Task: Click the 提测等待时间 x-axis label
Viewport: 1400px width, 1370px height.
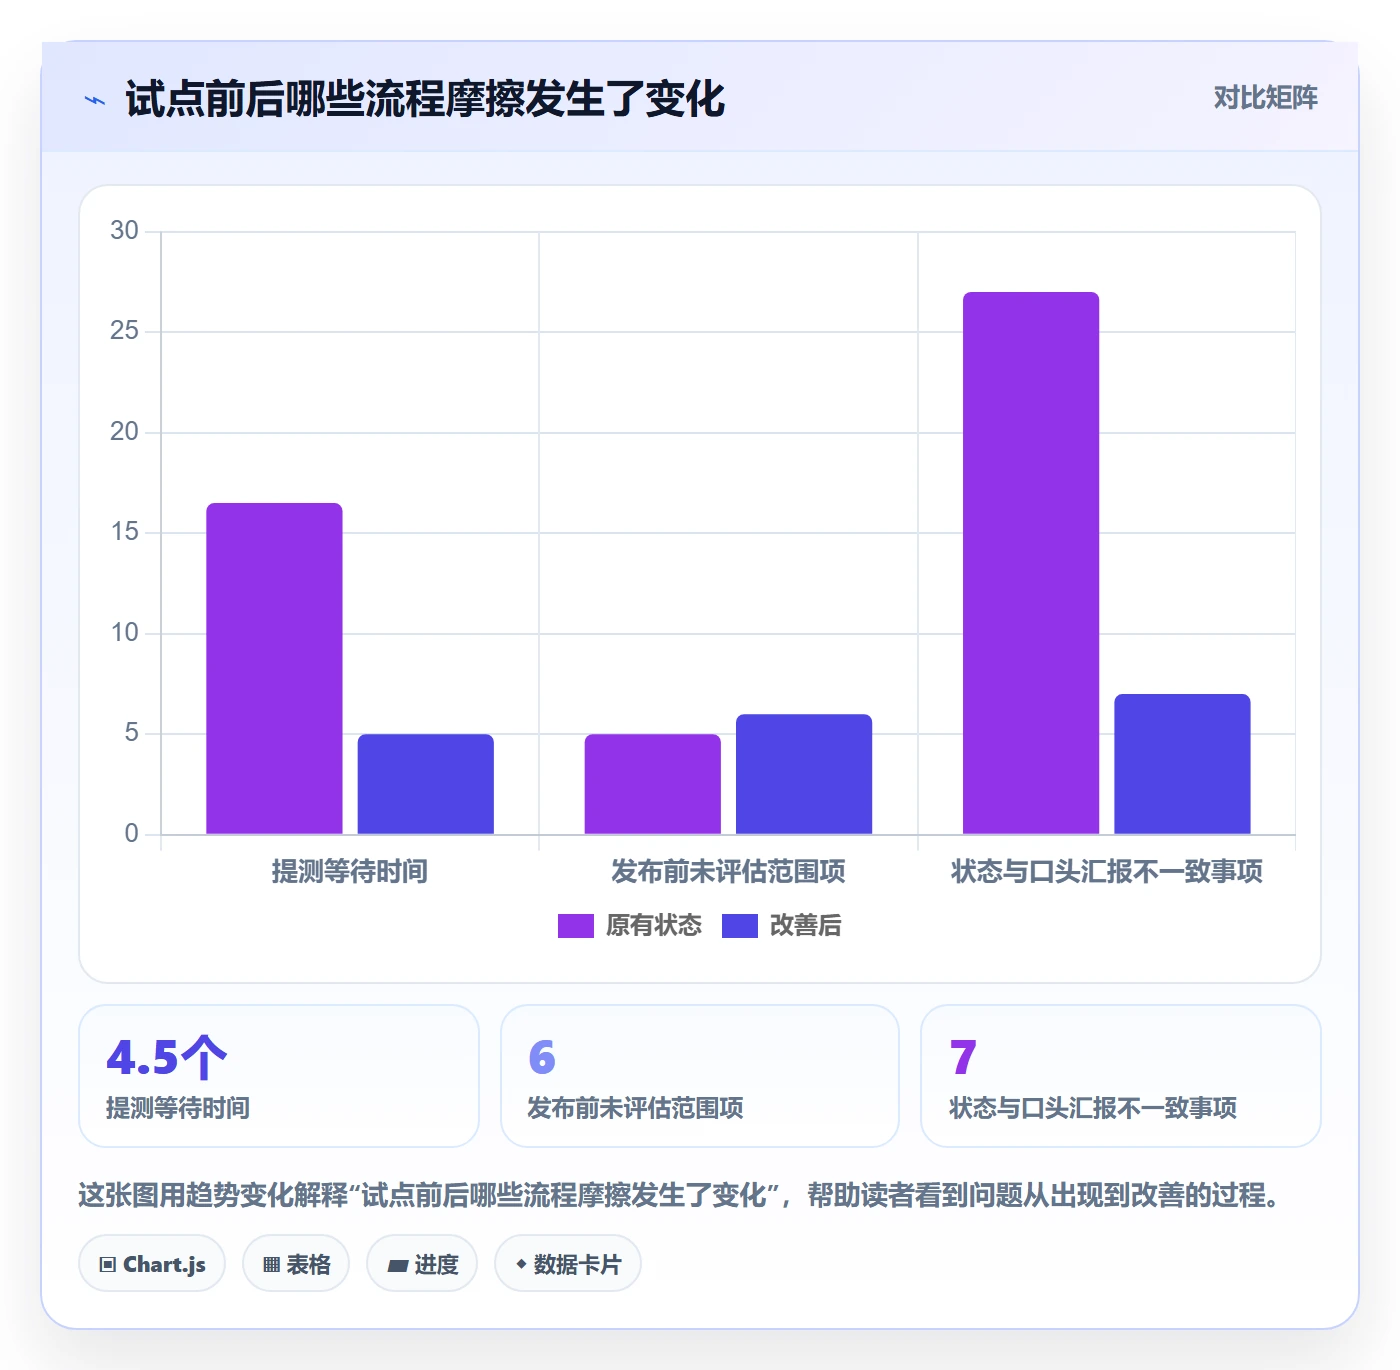Action: (350, 872)
